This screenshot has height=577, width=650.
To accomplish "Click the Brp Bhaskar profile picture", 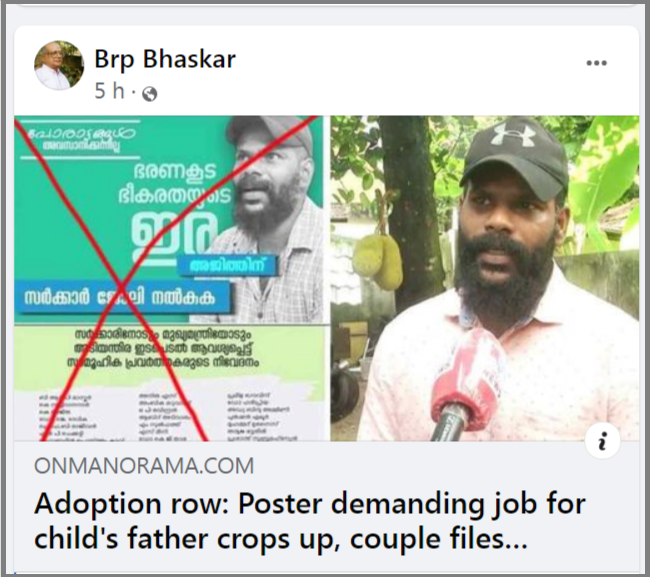I will [59, 65].
